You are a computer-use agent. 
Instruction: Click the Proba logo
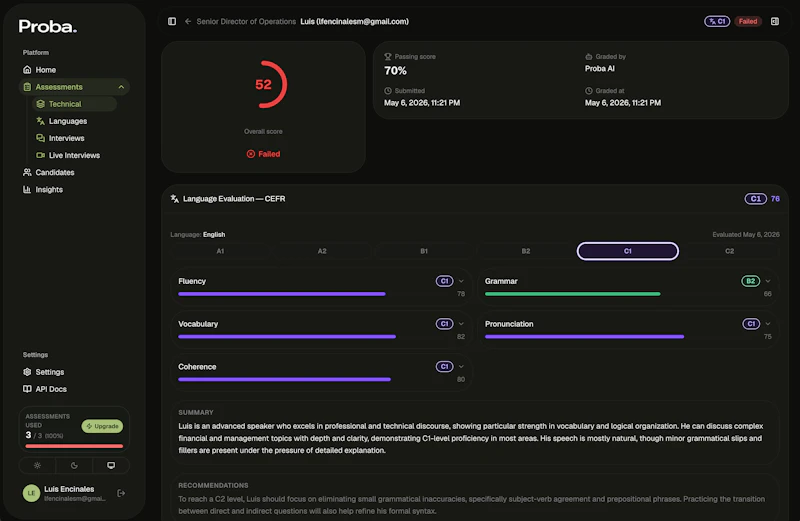47,27
